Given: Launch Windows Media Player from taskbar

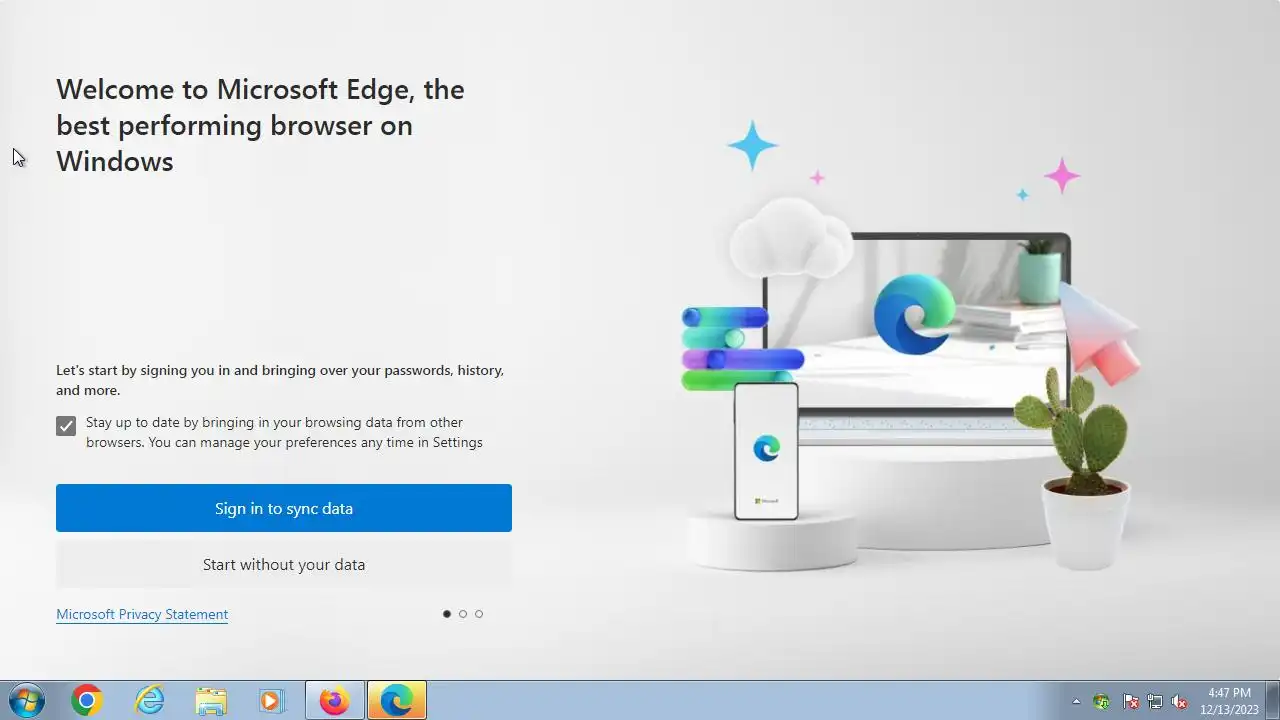Looking at the screenshot, I should [272, 700].
